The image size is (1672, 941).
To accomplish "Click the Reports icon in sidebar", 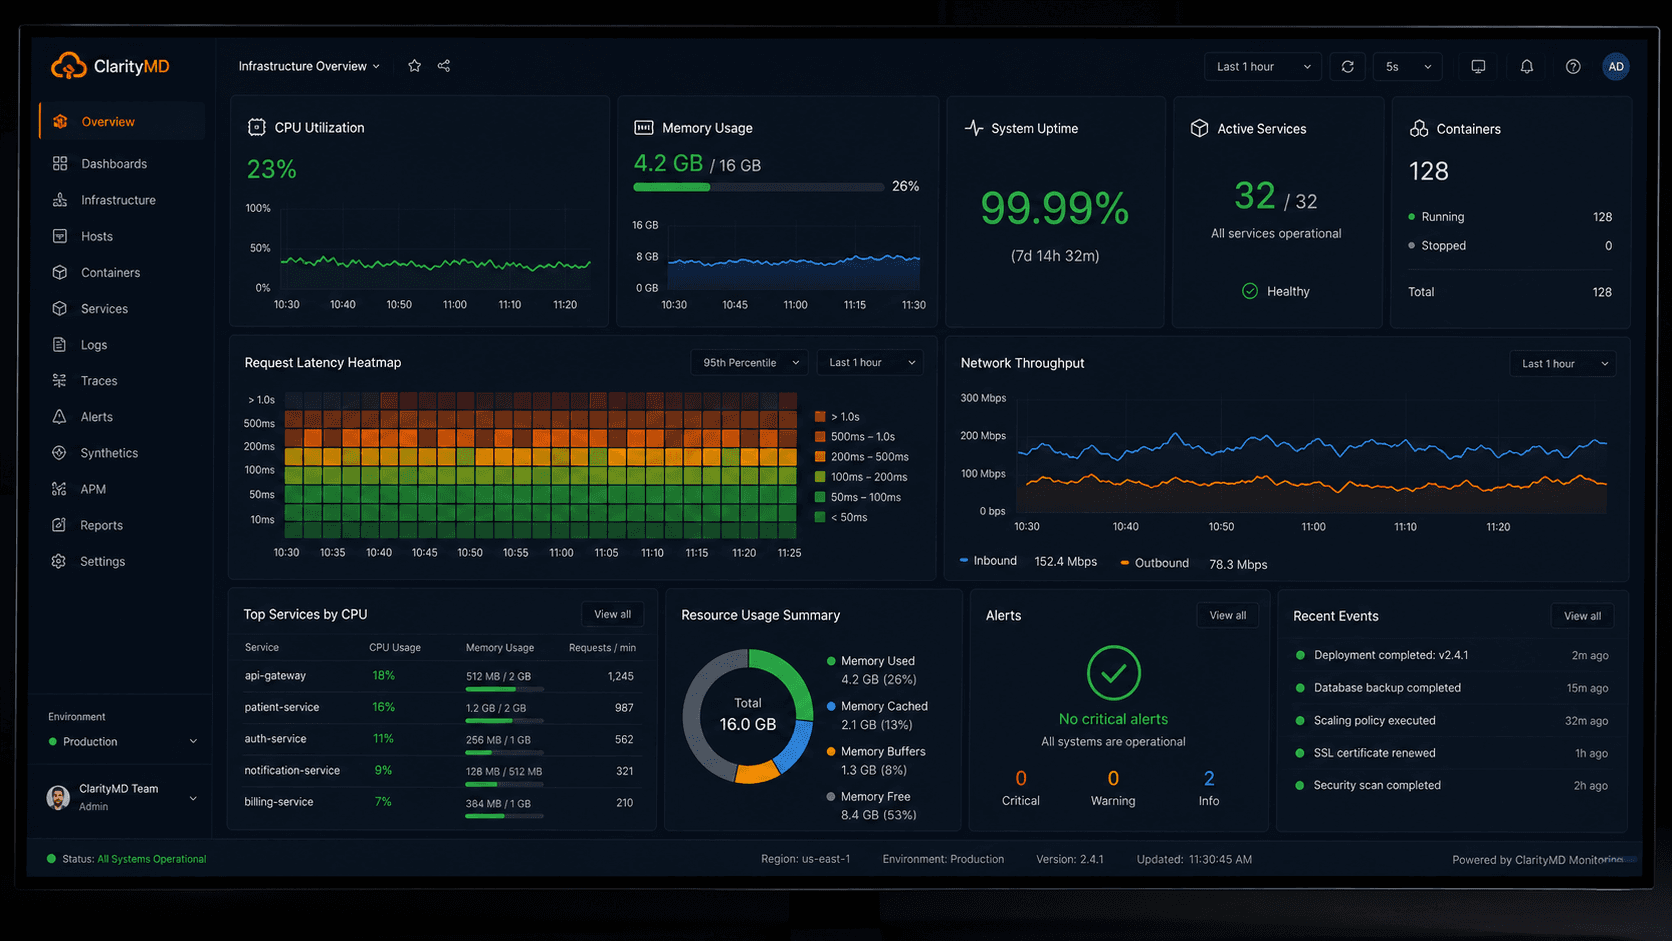I will click(60, 525).
